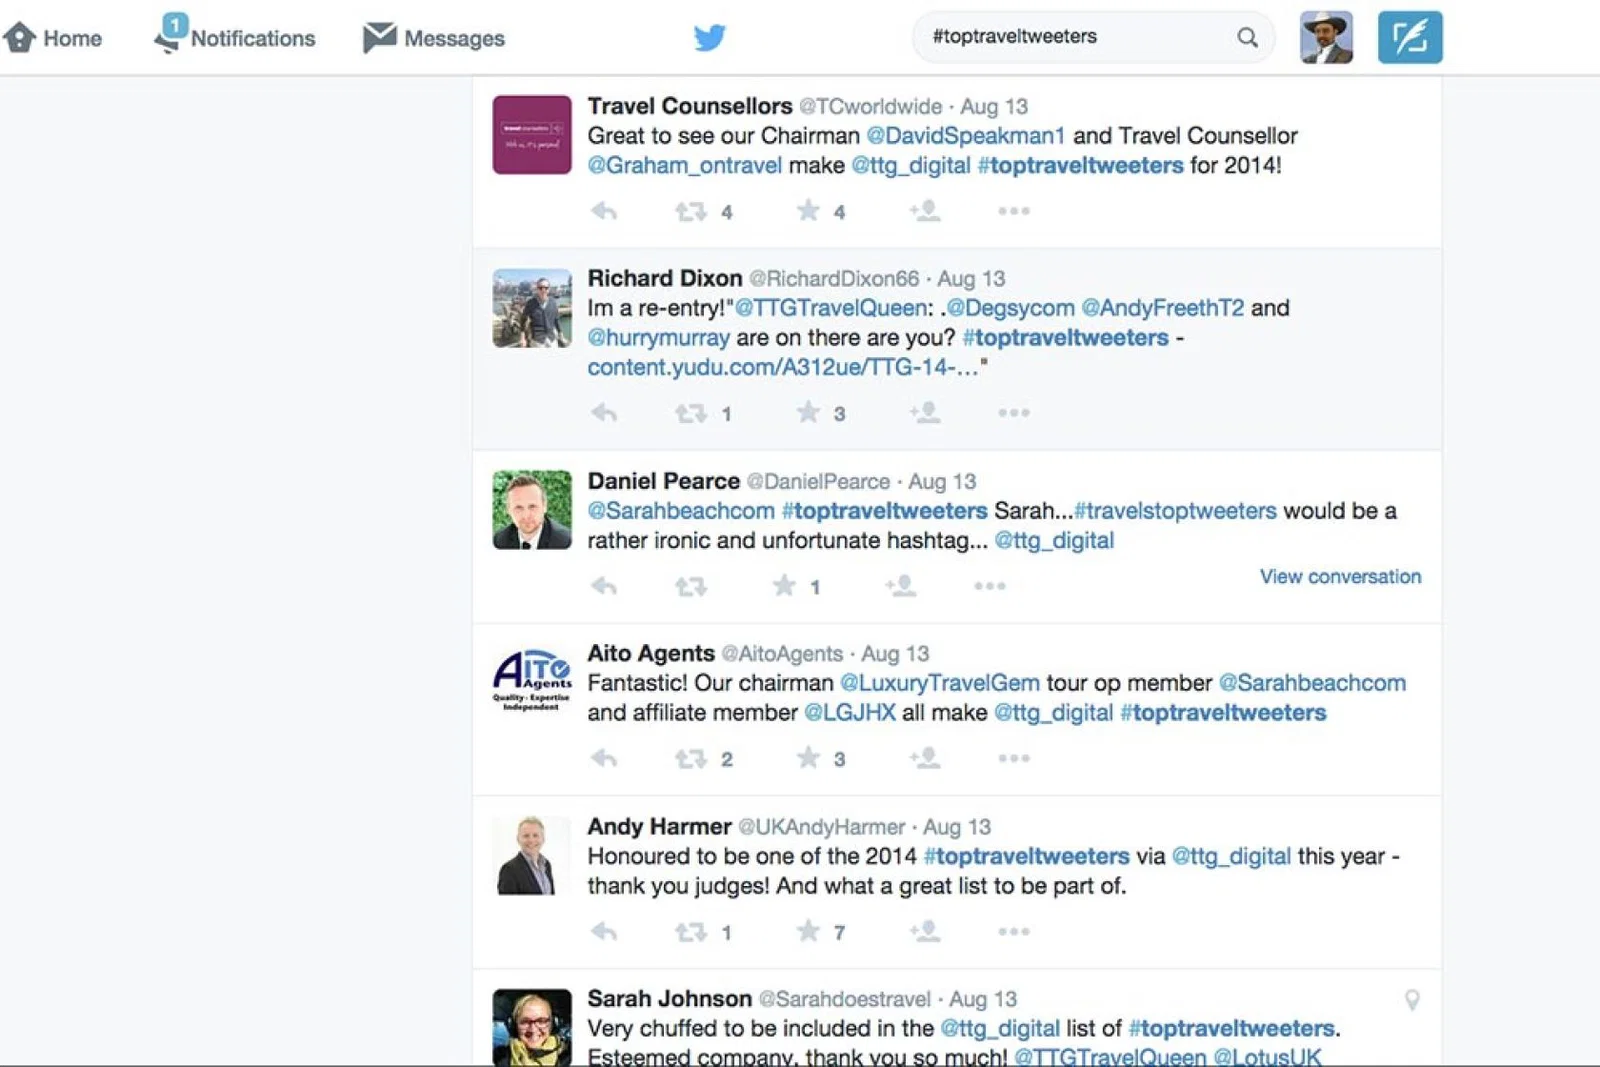
Task: Retweet the Andy Harmer tweet
Action: point(691,932)
